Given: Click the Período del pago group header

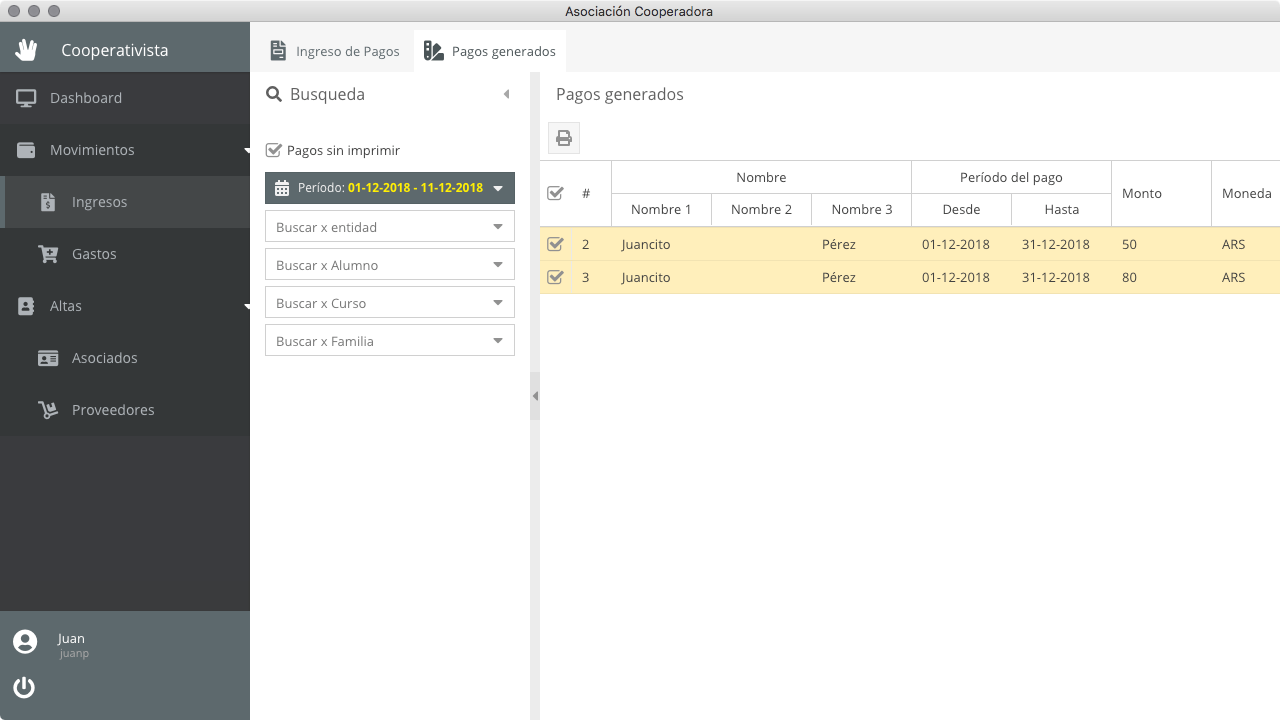Looking at the screenshot, I should (1011, 177).
